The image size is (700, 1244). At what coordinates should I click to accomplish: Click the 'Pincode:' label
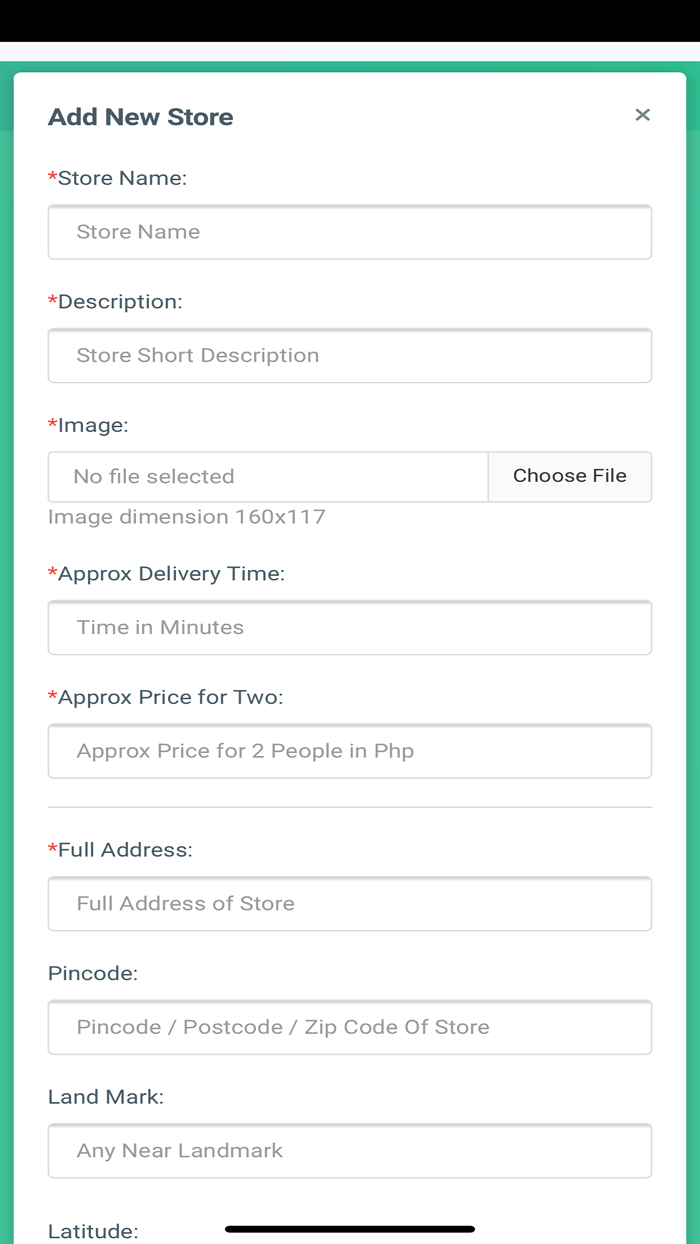[x=93, y=973]
